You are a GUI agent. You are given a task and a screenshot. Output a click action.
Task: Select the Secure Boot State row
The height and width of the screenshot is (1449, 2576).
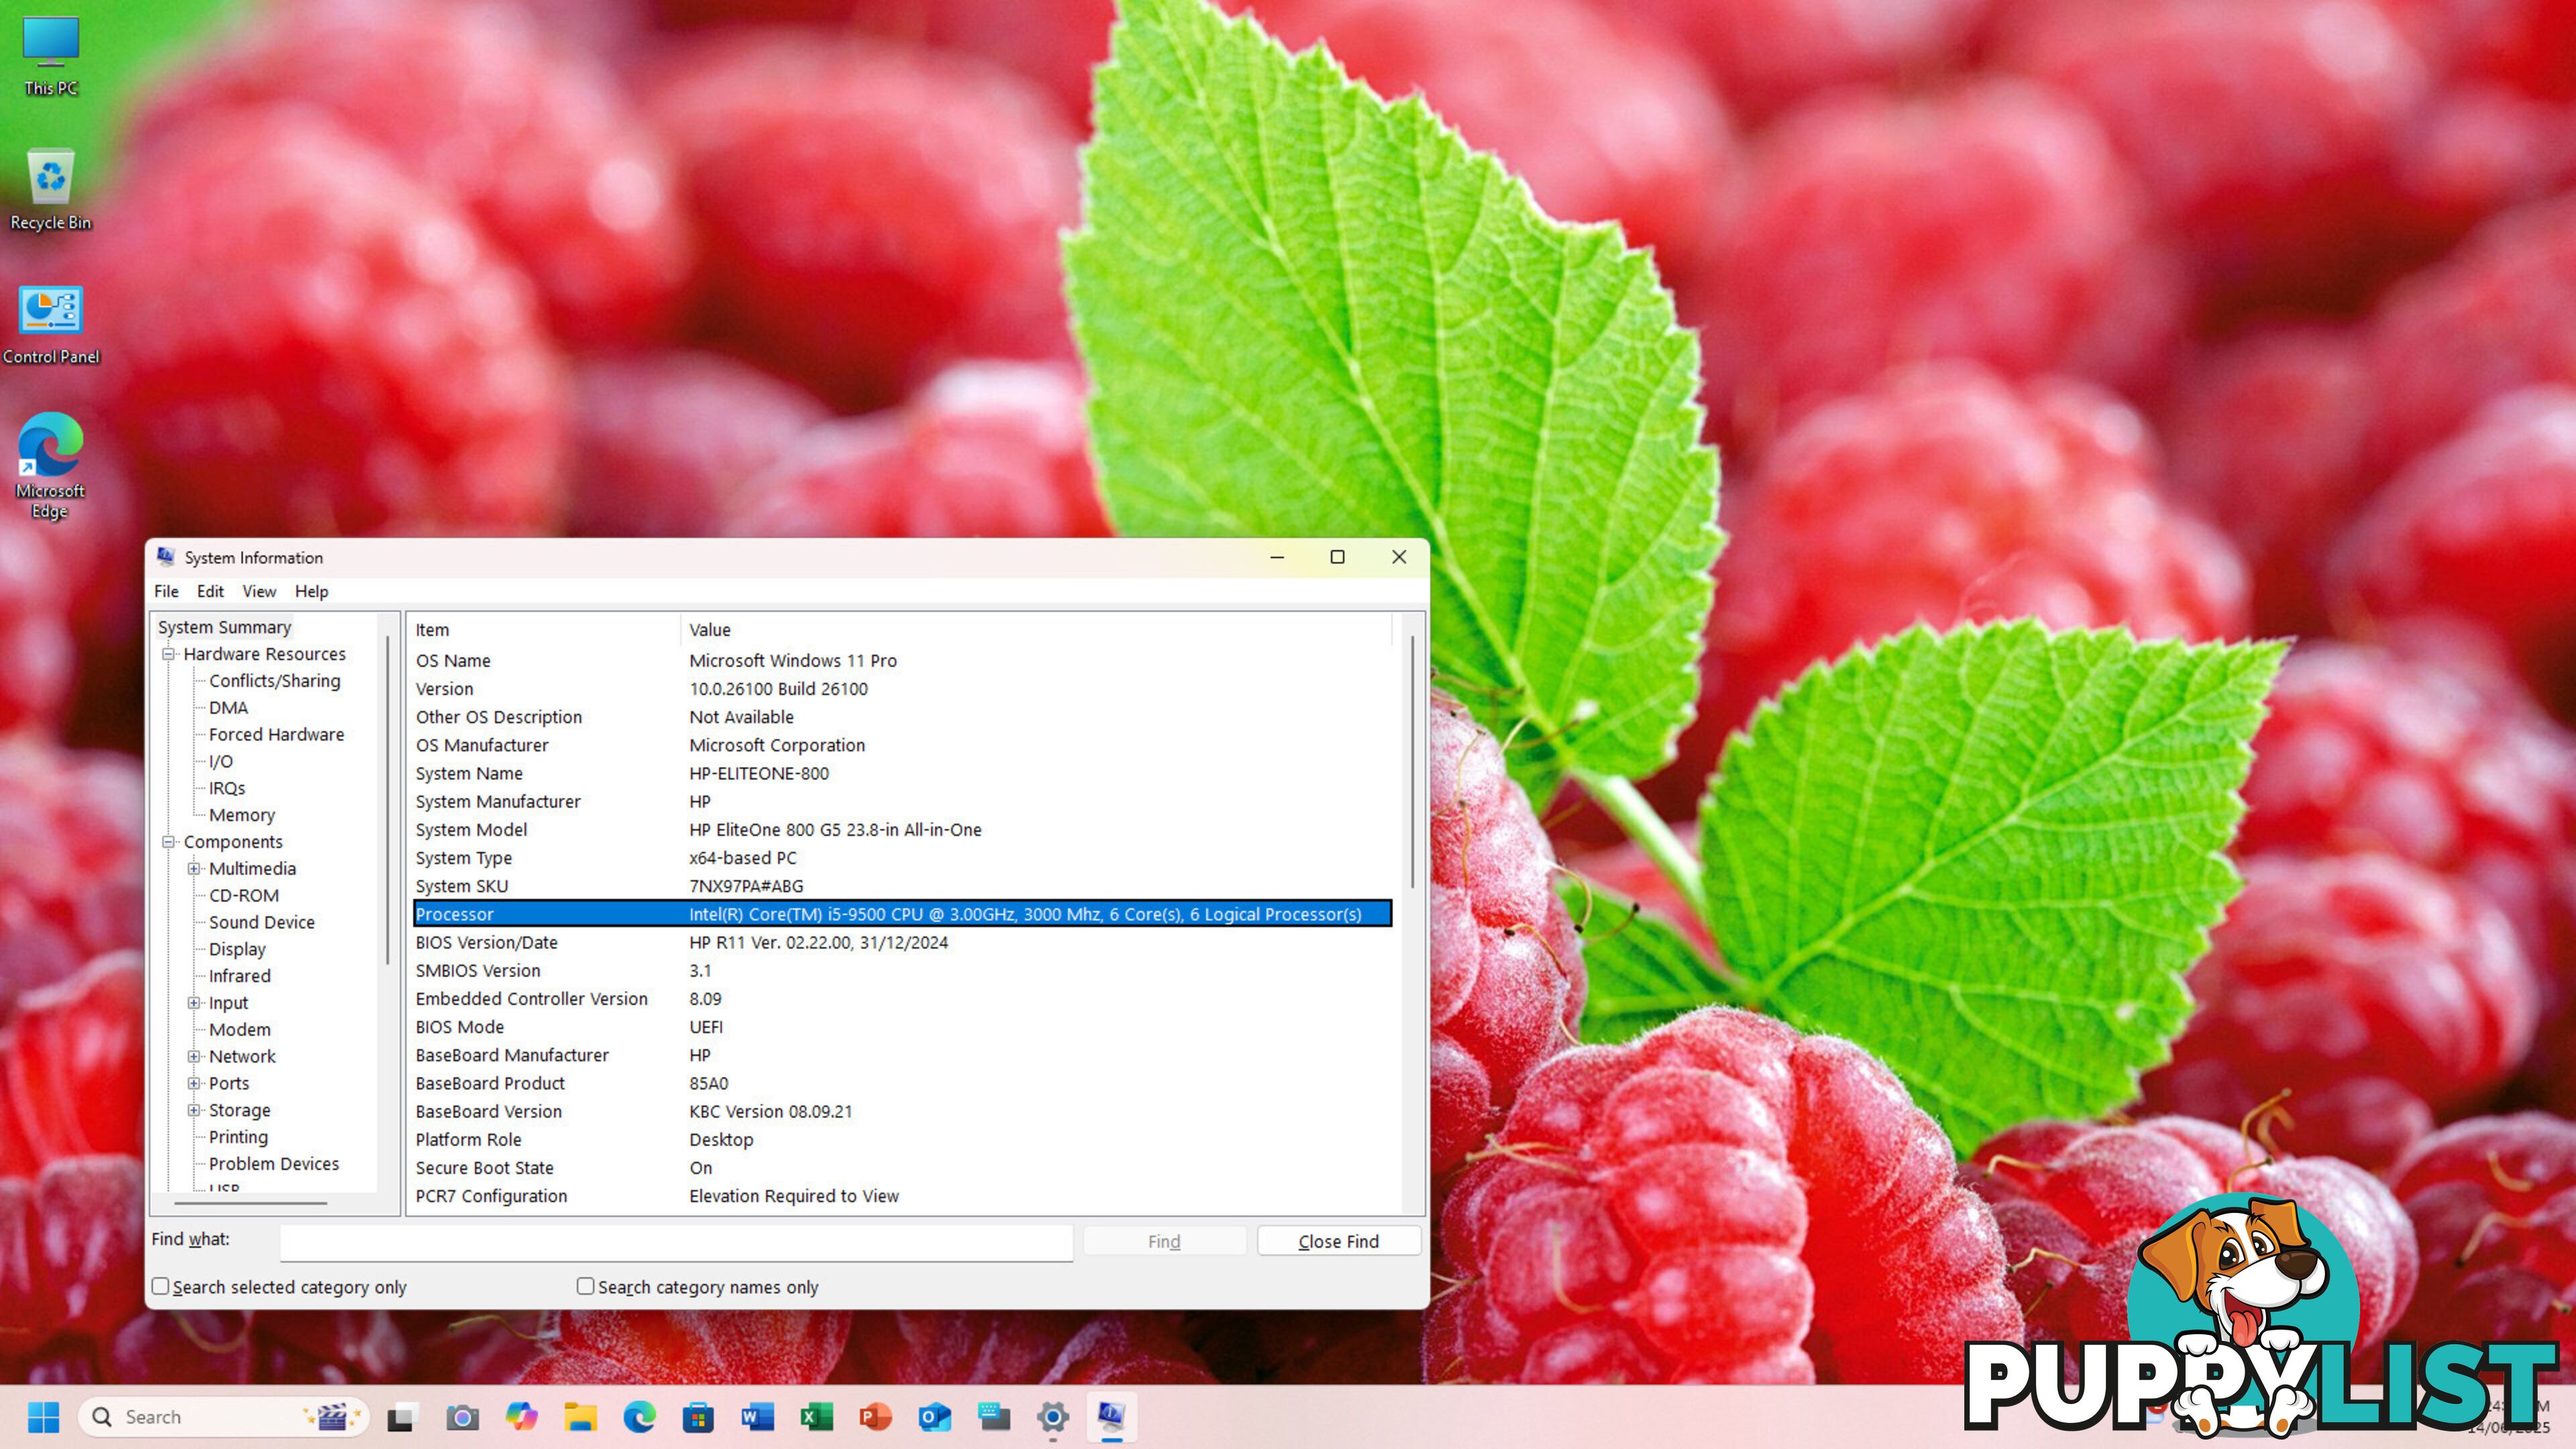(902, 1168)
